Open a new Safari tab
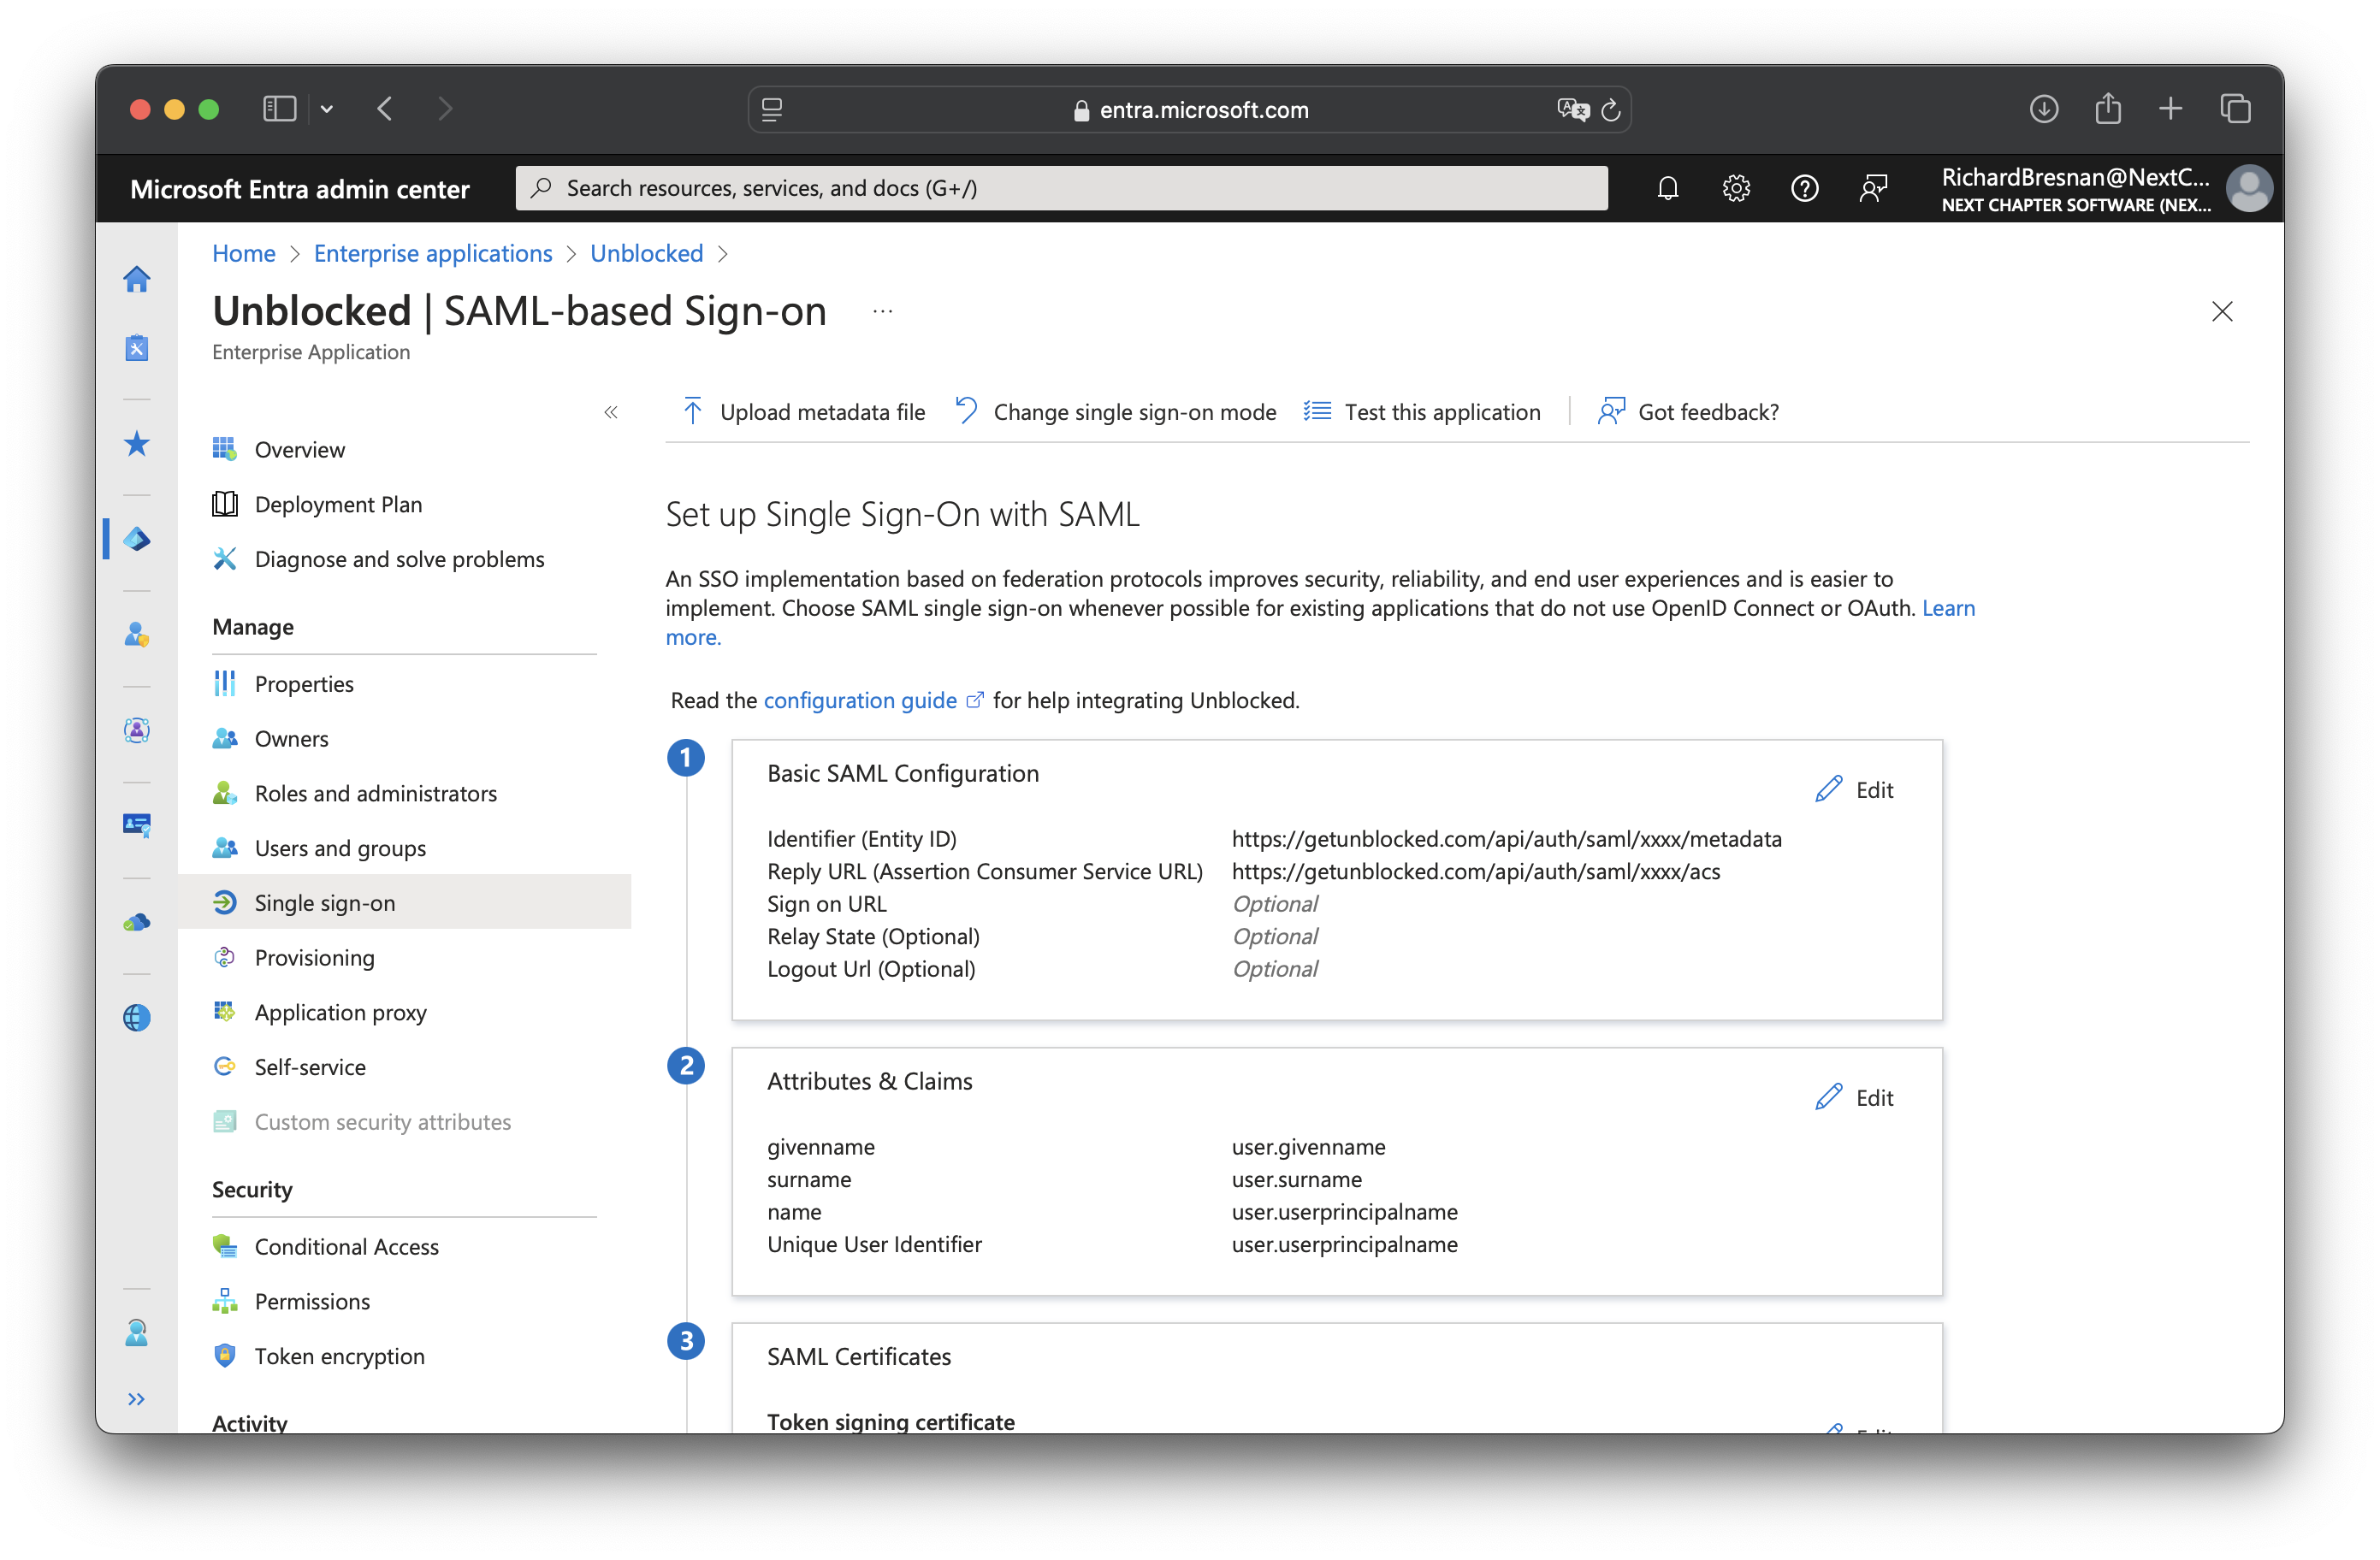Viewport: 2380px width, 1560px height. point(2170,109)
